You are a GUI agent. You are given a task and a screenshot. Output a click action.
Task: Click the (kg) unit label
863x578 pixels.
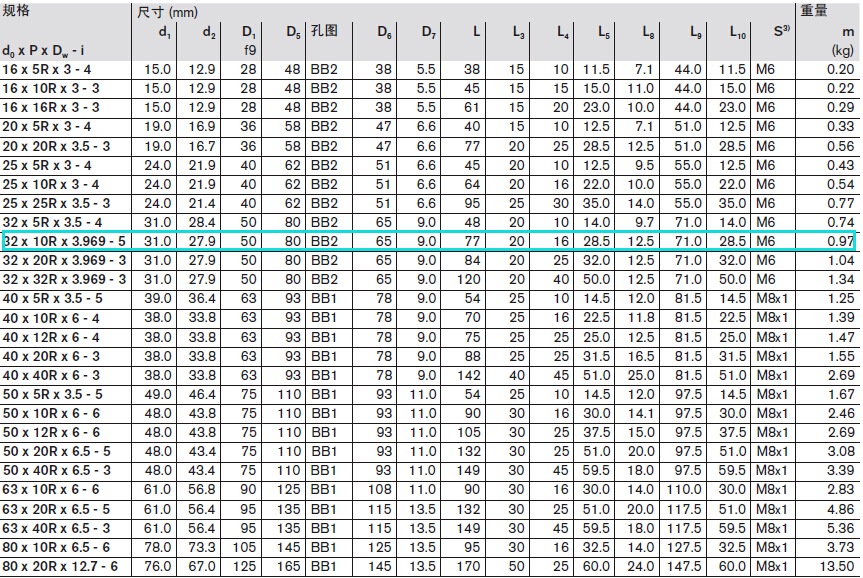(842, 49)
